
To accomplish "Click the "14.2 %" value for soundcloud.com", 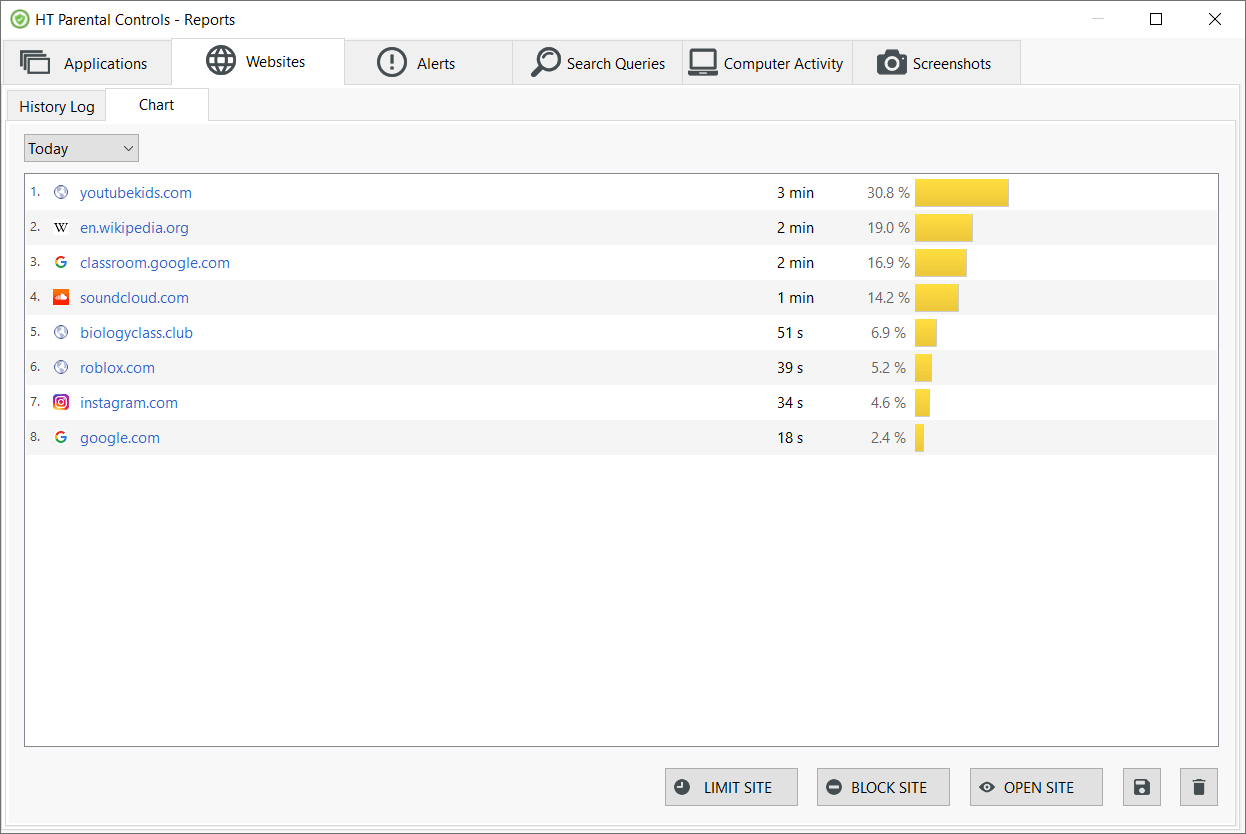I will [888, 298].
